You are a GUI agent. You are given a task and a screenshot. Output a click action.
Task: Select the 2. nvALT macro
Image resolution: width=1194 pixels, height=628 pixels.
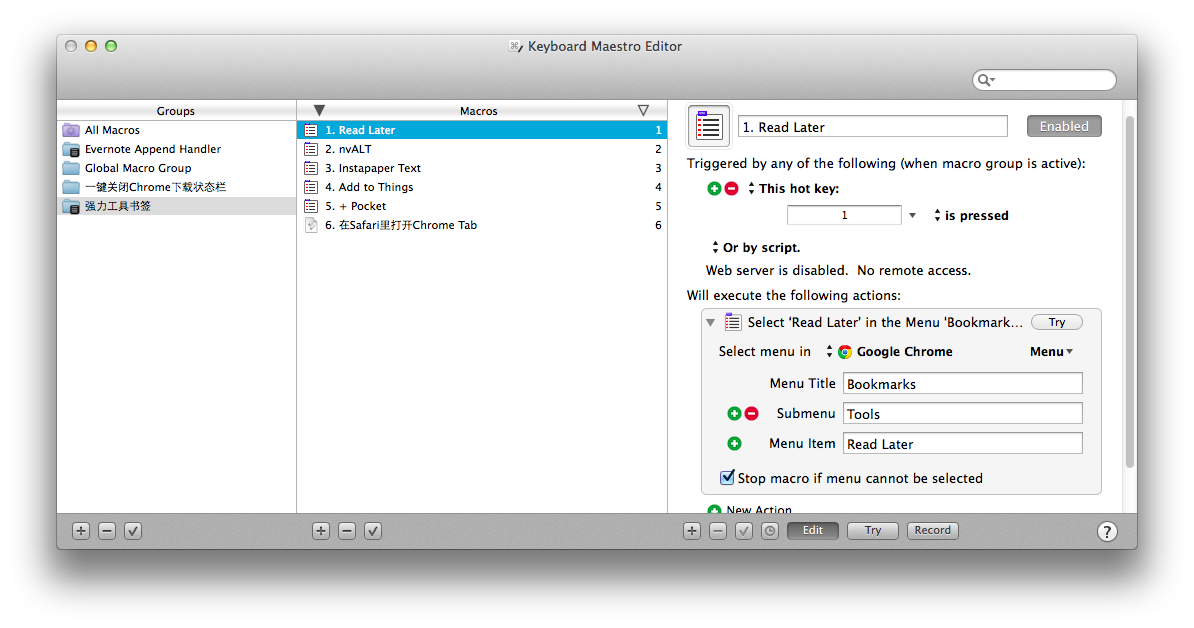pos(482,149)
